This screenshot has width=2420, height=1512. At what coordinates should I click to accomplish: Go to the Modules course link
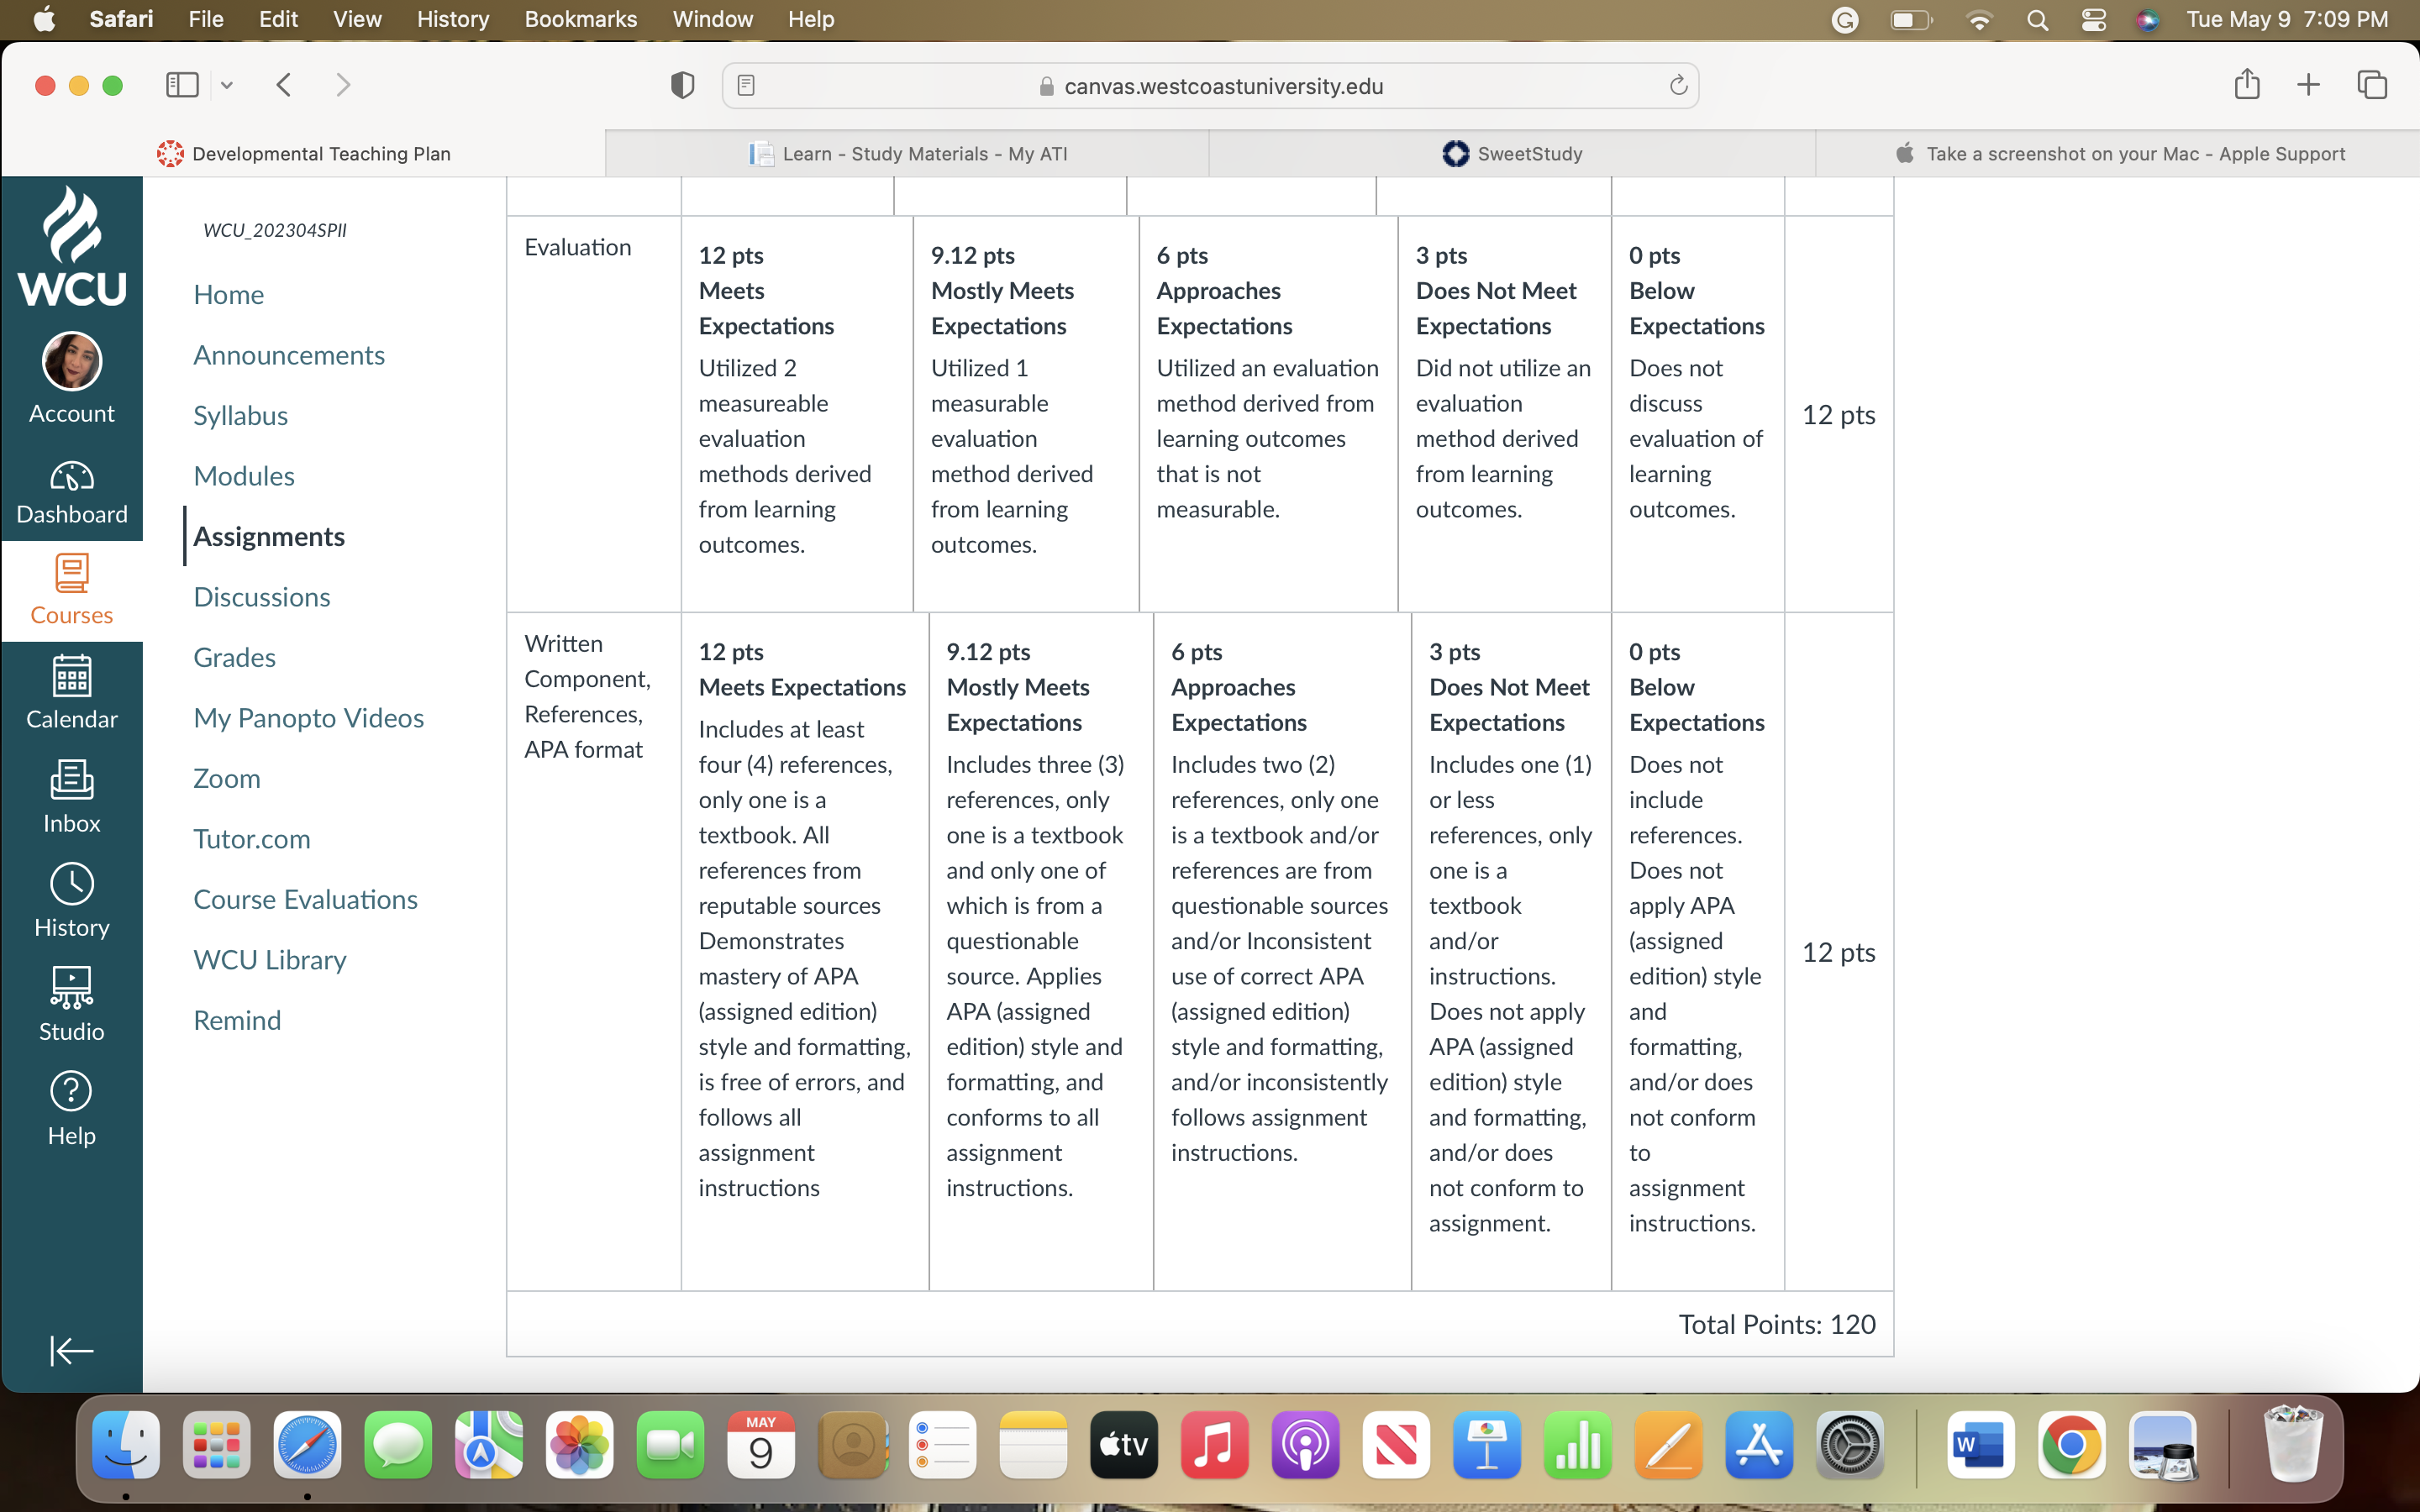(x=244, y=476)
